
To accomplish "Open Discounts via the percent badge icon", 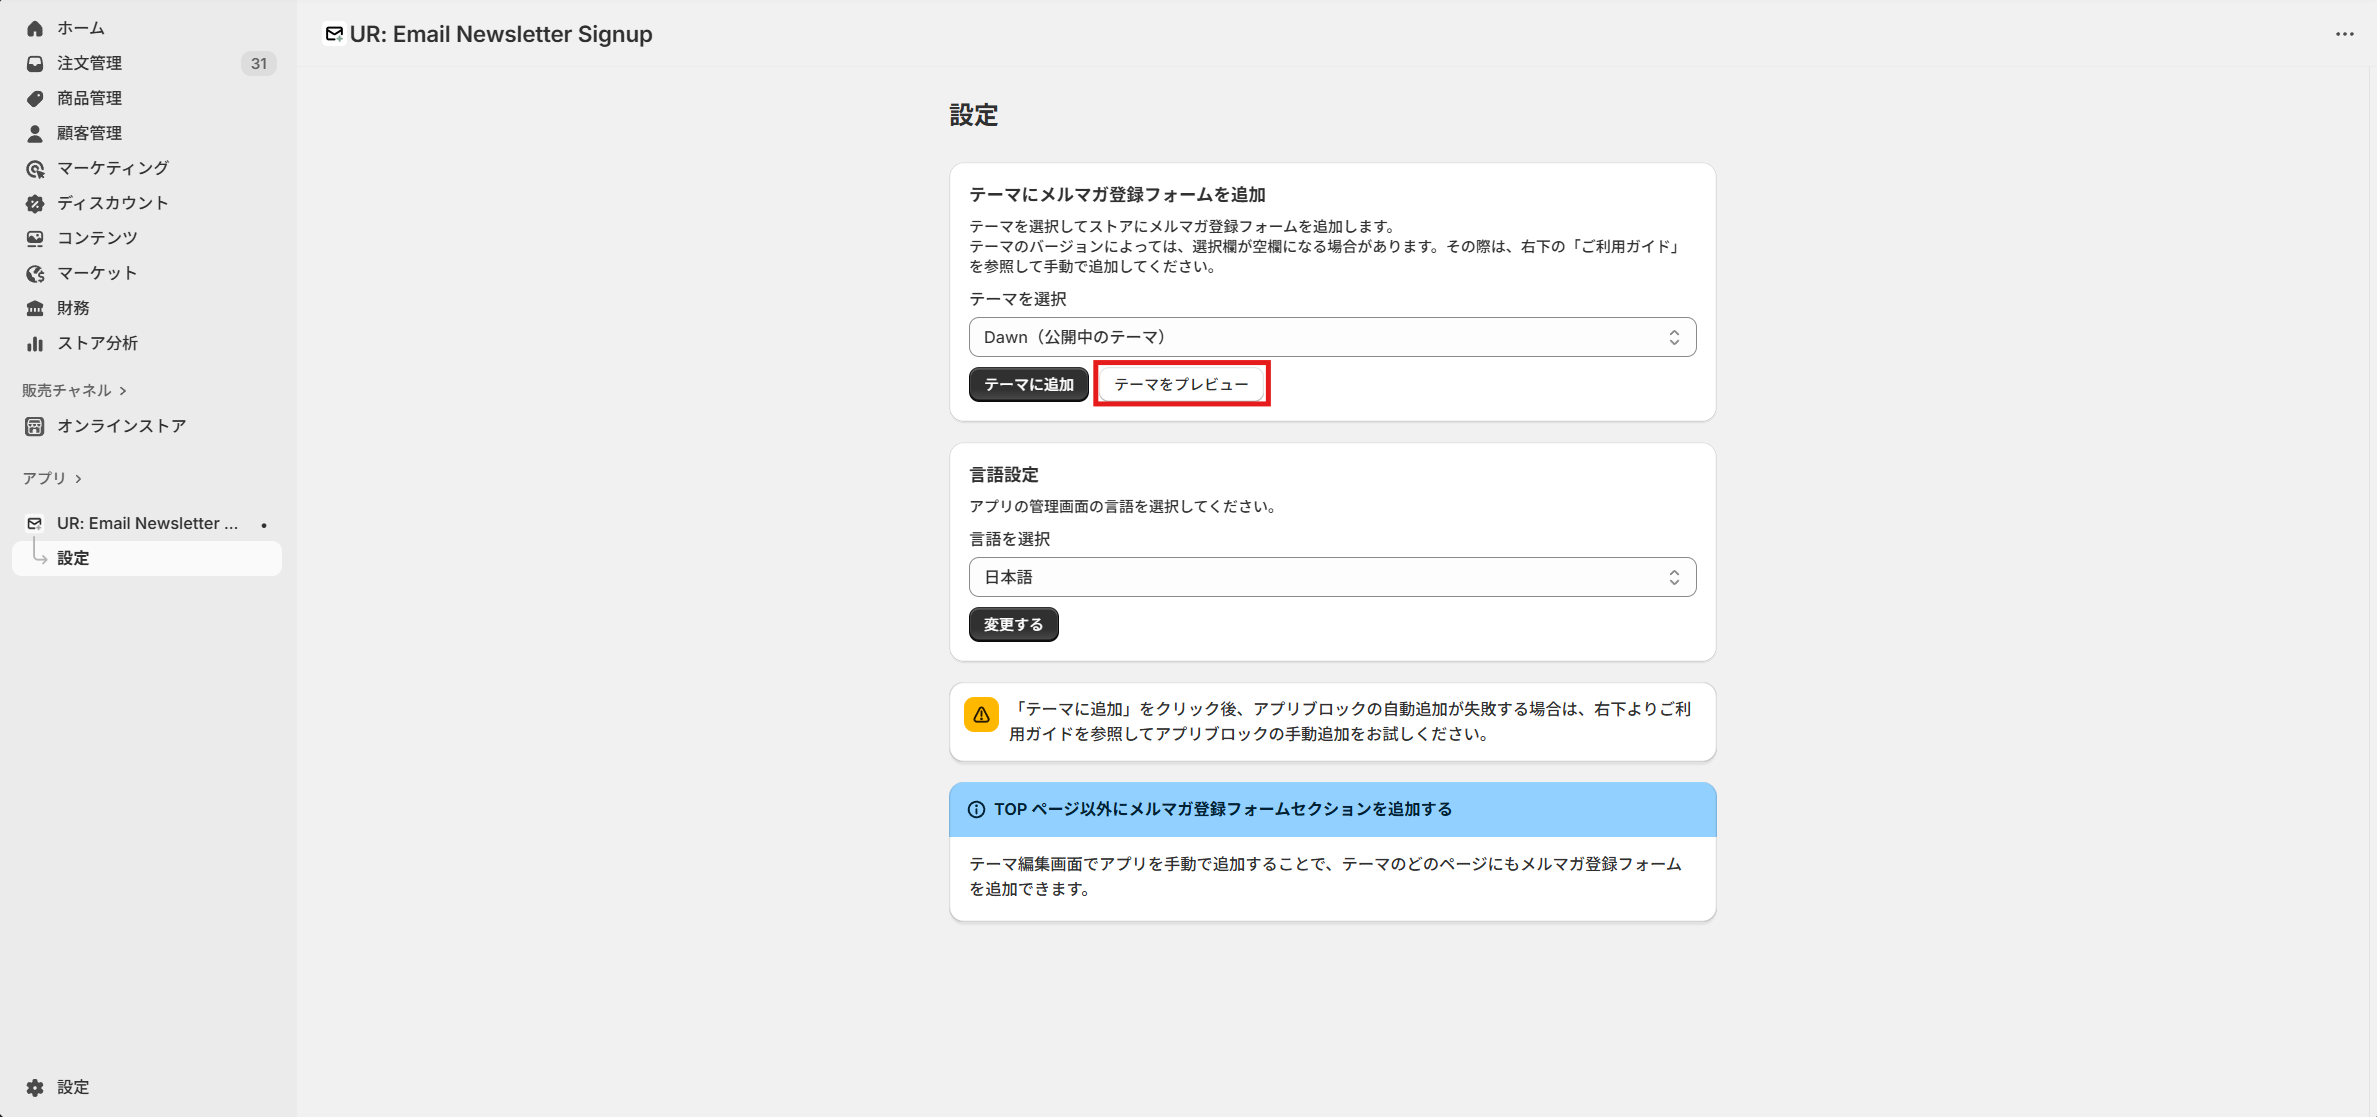I will click(x=35, y=203).
